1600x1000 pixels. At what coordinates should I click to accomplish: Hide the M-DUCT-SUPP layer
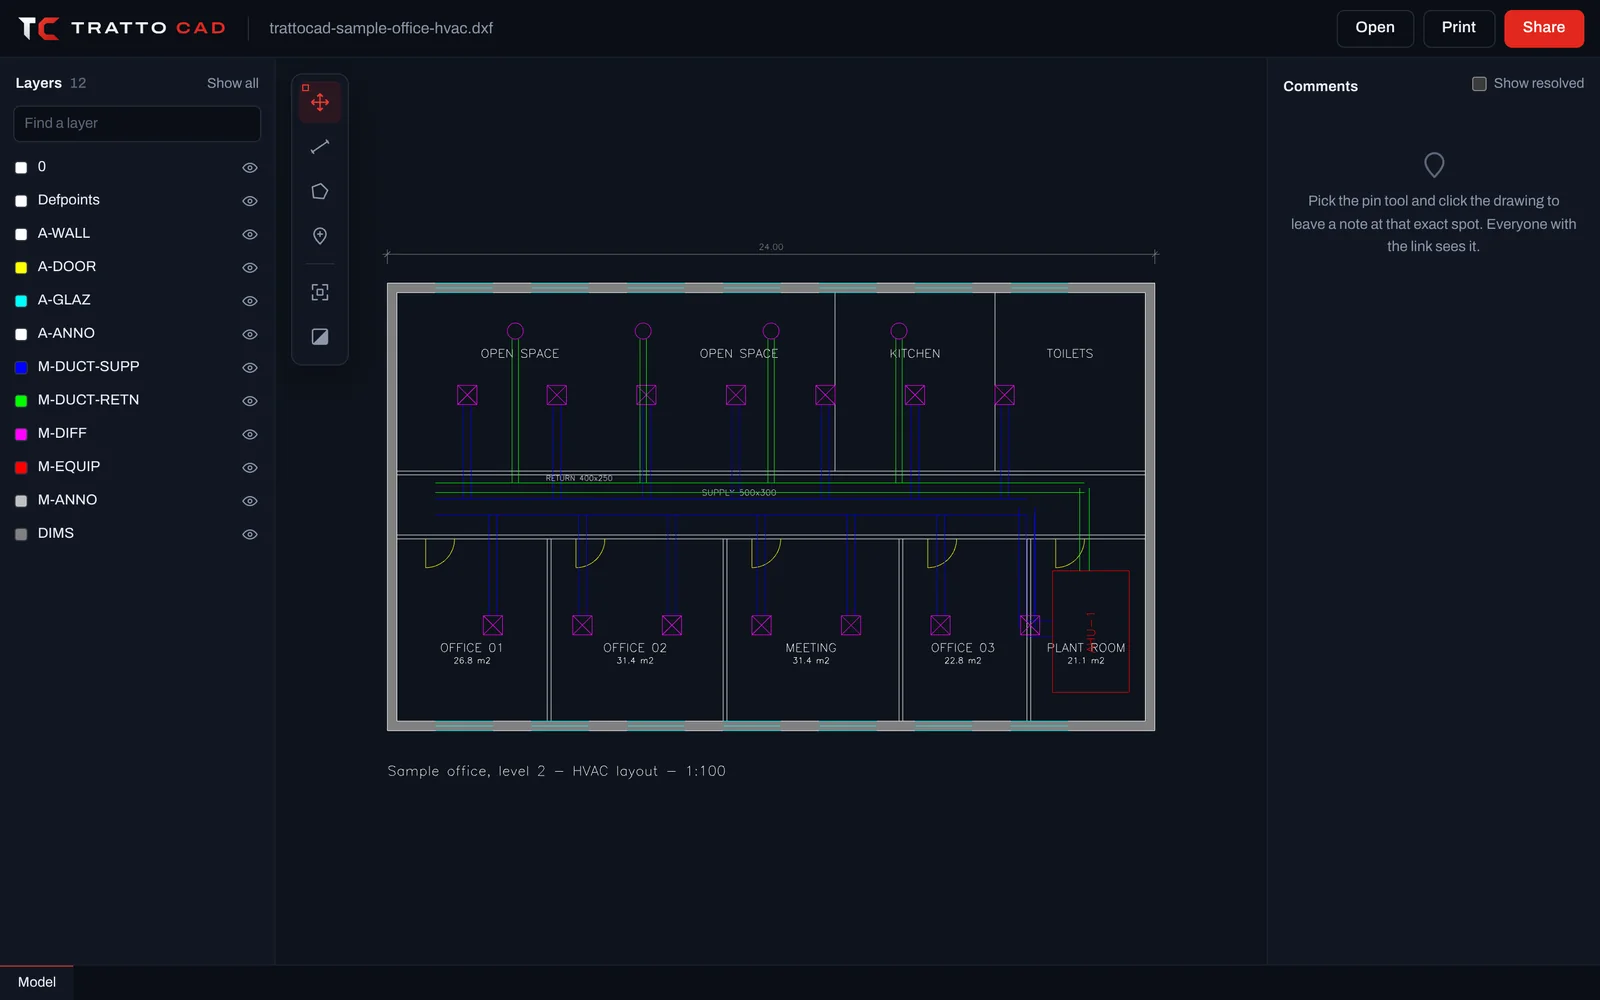click(250, 368)
